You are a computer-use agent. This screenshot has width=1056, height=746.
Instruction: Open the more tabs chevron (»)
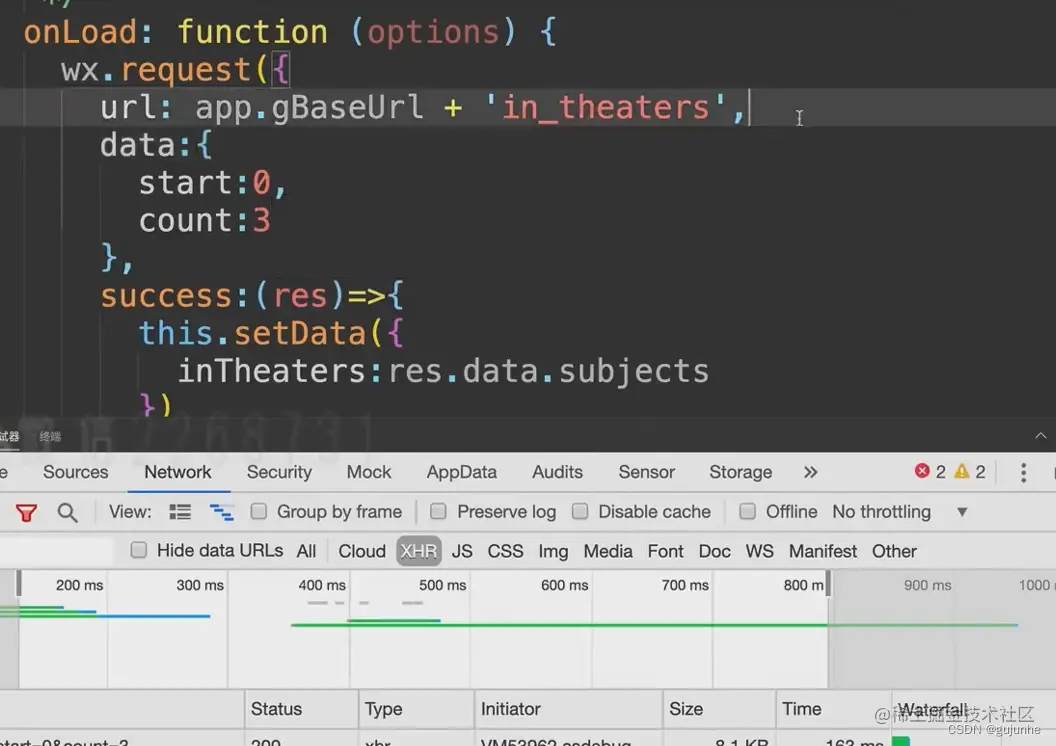point(810,473)
